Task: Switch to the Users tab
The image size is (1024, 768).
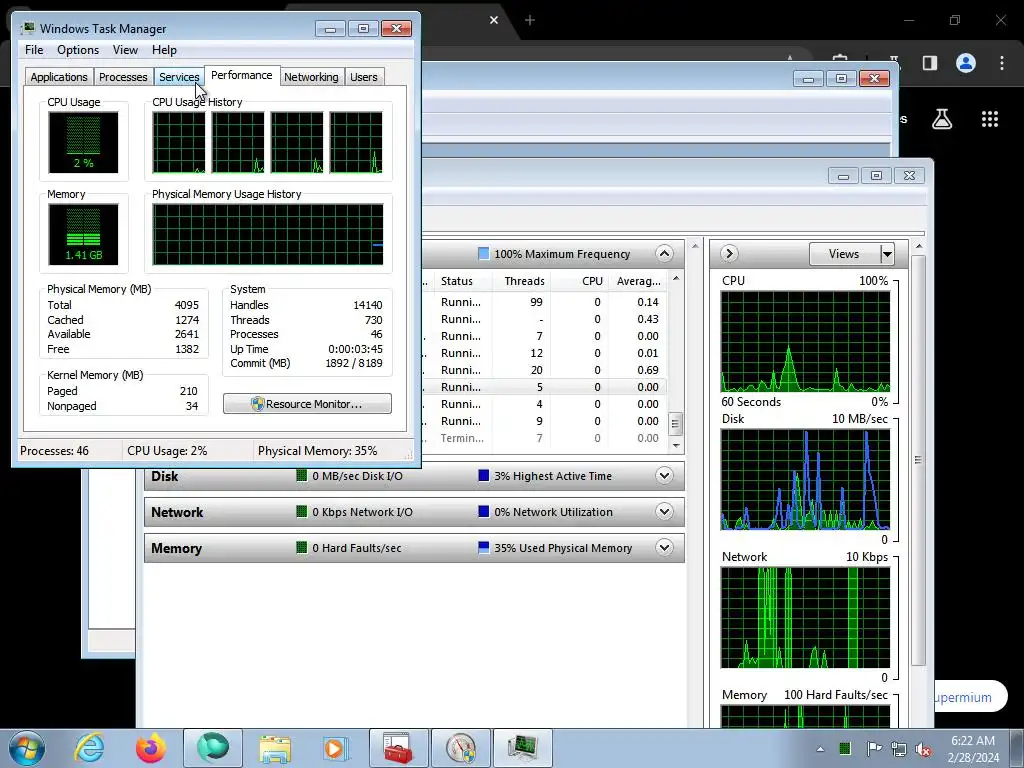Action: click(364, 77)
